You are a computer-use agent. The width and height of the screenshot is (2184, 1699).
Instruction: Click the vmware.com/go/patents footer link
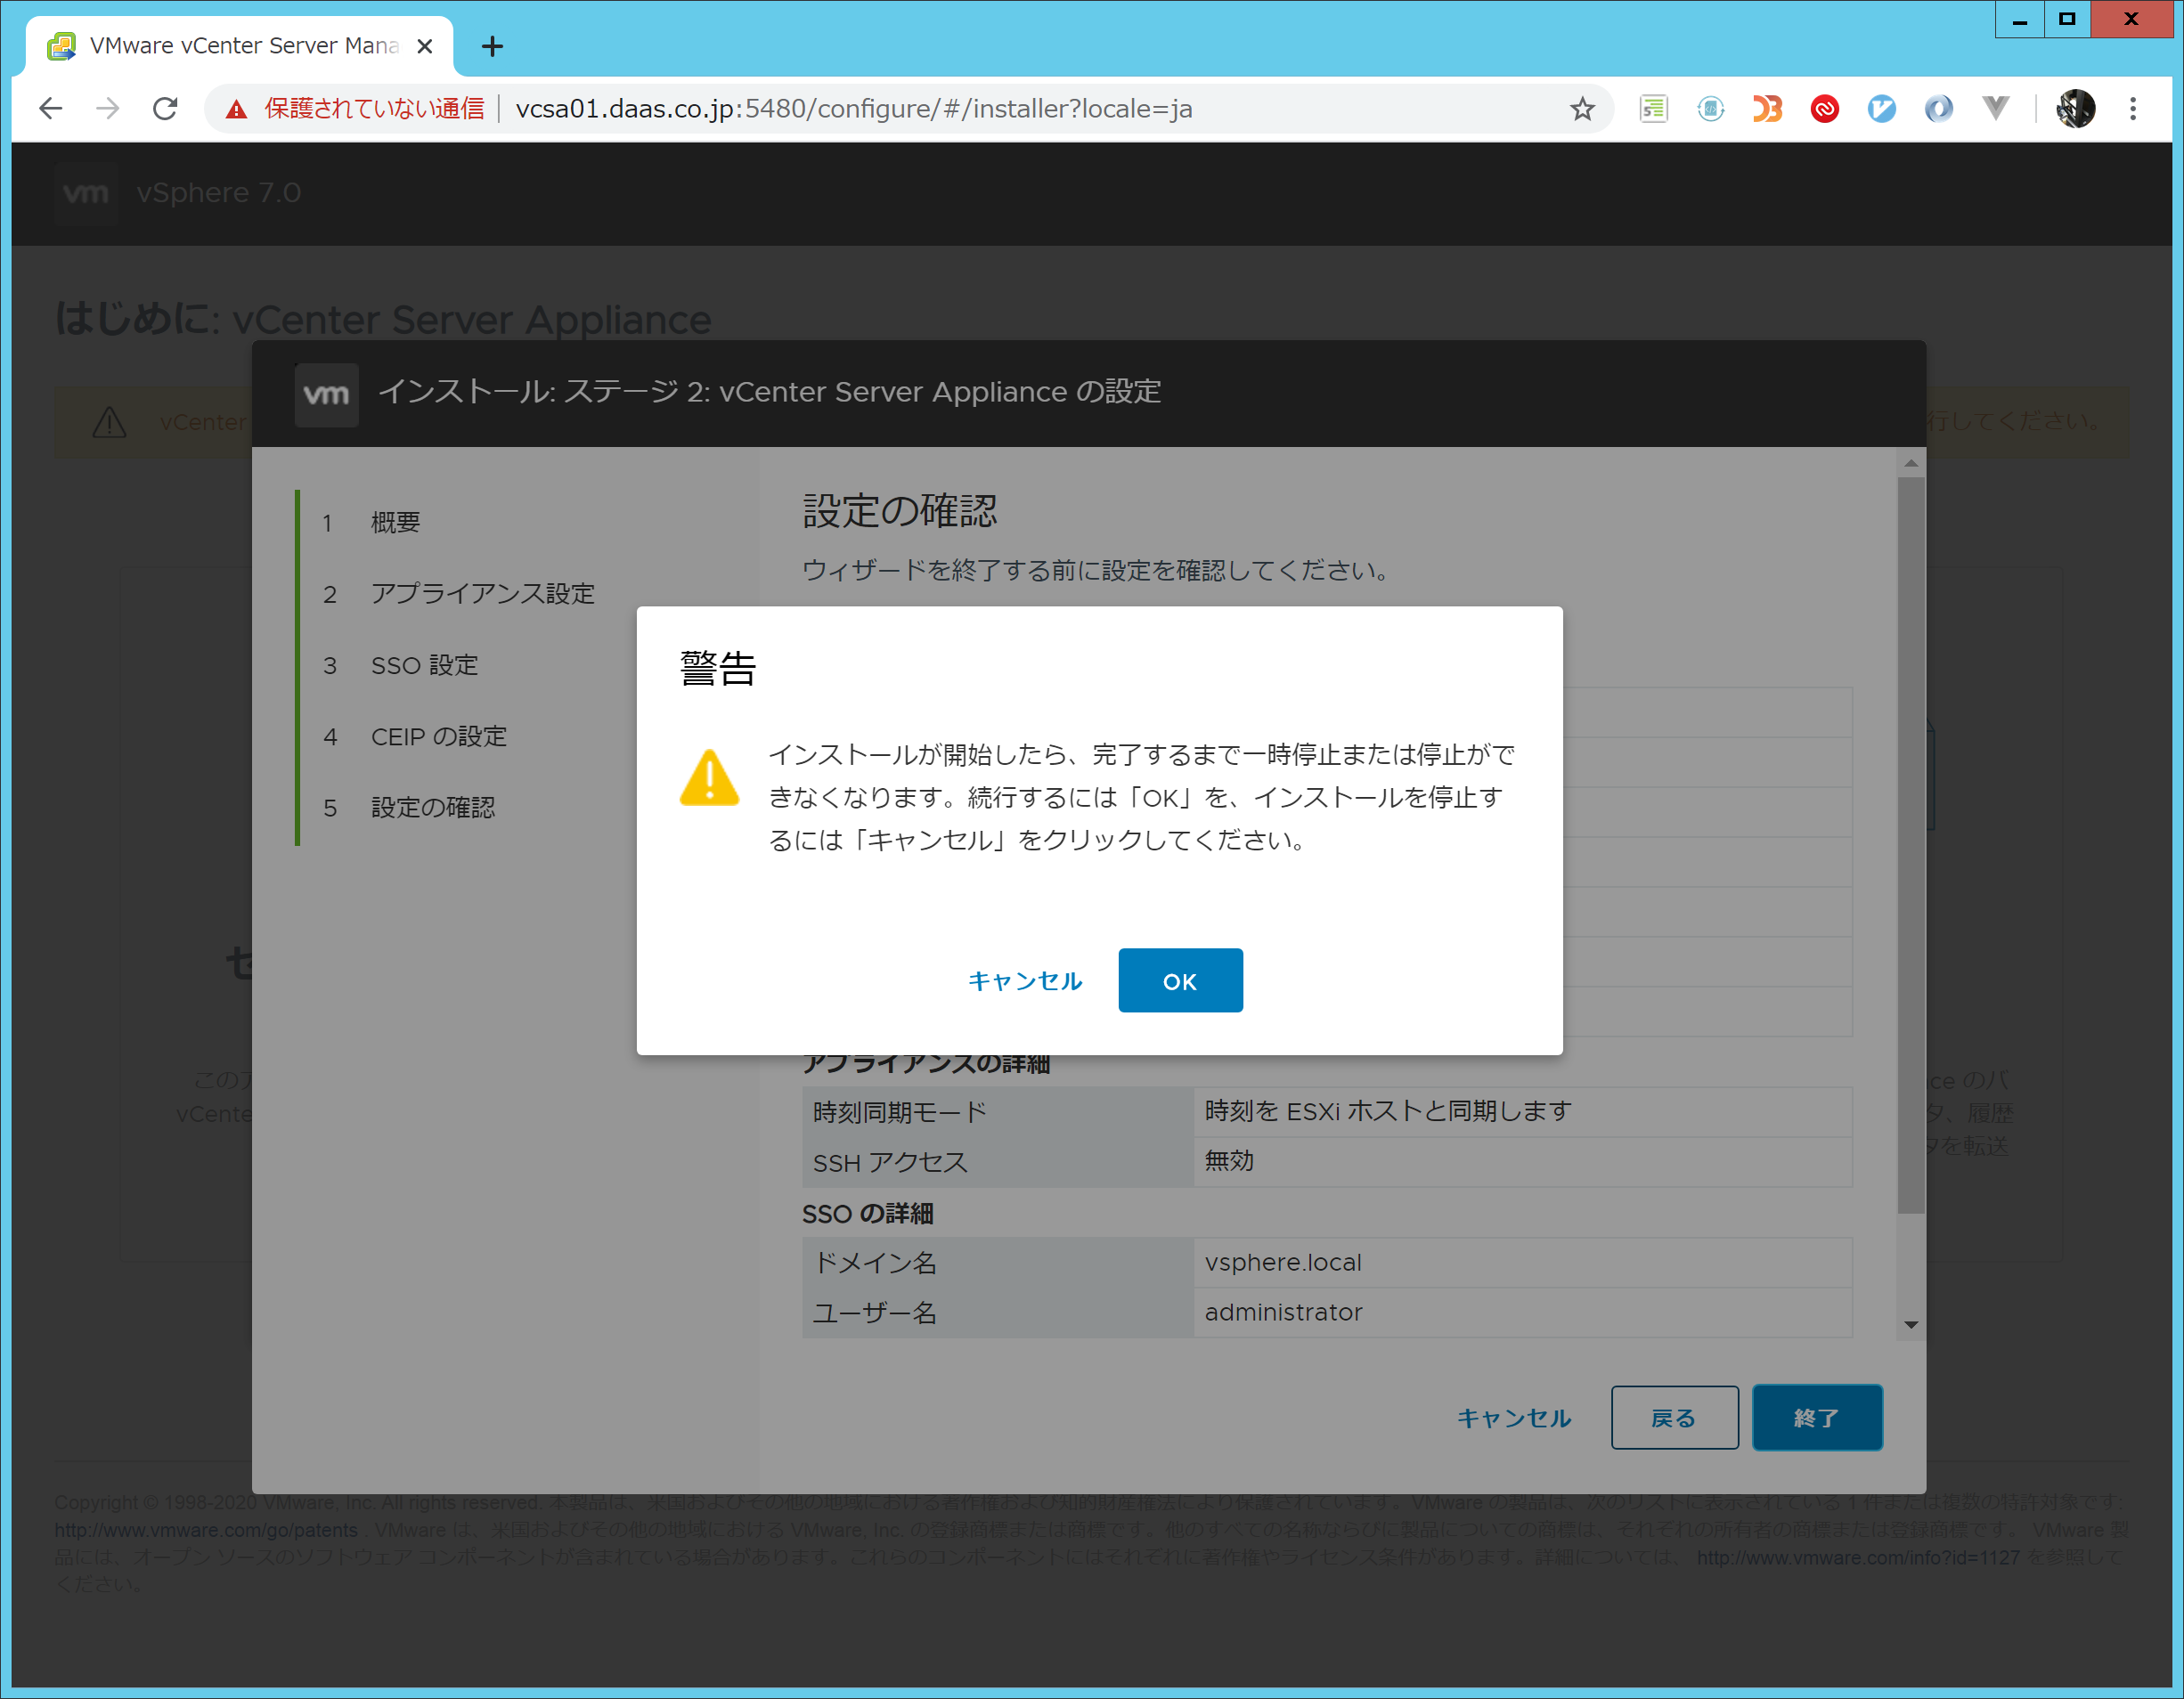coord(206,1530)
